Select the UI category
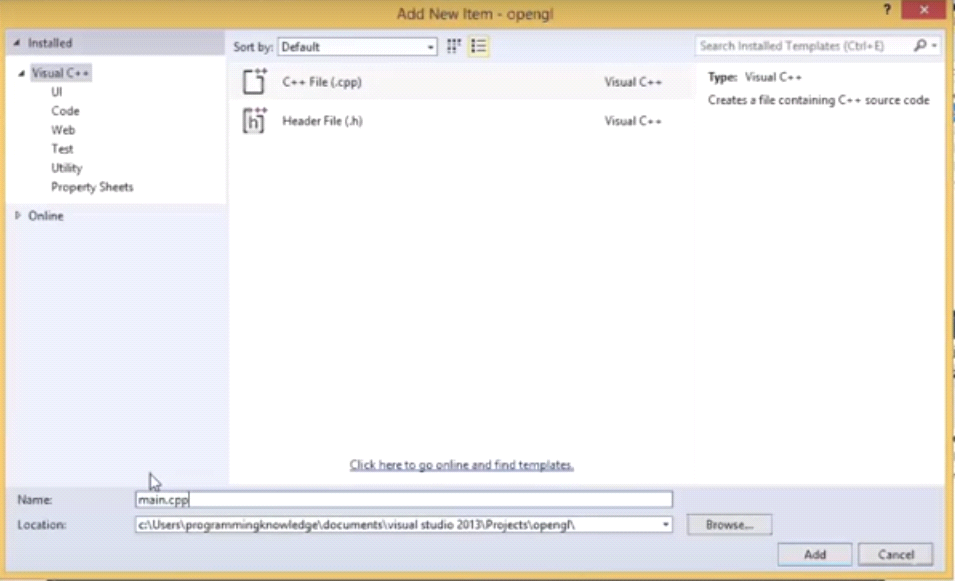The width and height of the screenshot is (955, 581). (57, 92)
